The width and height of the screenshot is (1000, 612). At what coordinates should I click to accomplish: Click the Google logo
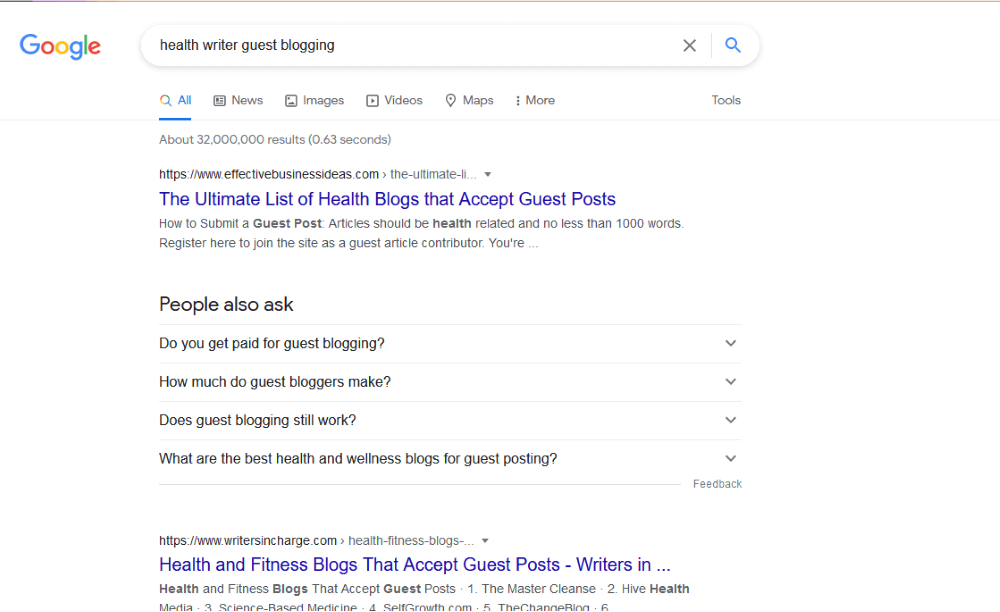click(60, 47)
